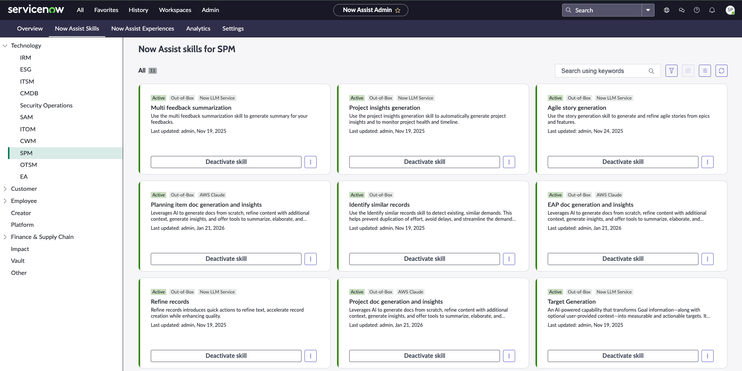Screen dimensions: 742x371
Task: Open the help question mark icon
Action: click(x=697, y=10)
